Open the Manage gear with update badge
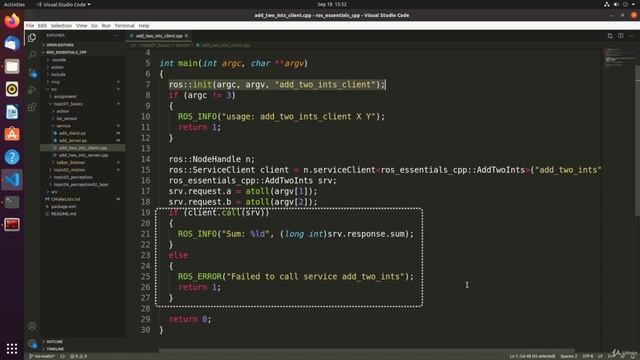Image resolution: width=640 pixels, height=360 pixels. point(32,344)
